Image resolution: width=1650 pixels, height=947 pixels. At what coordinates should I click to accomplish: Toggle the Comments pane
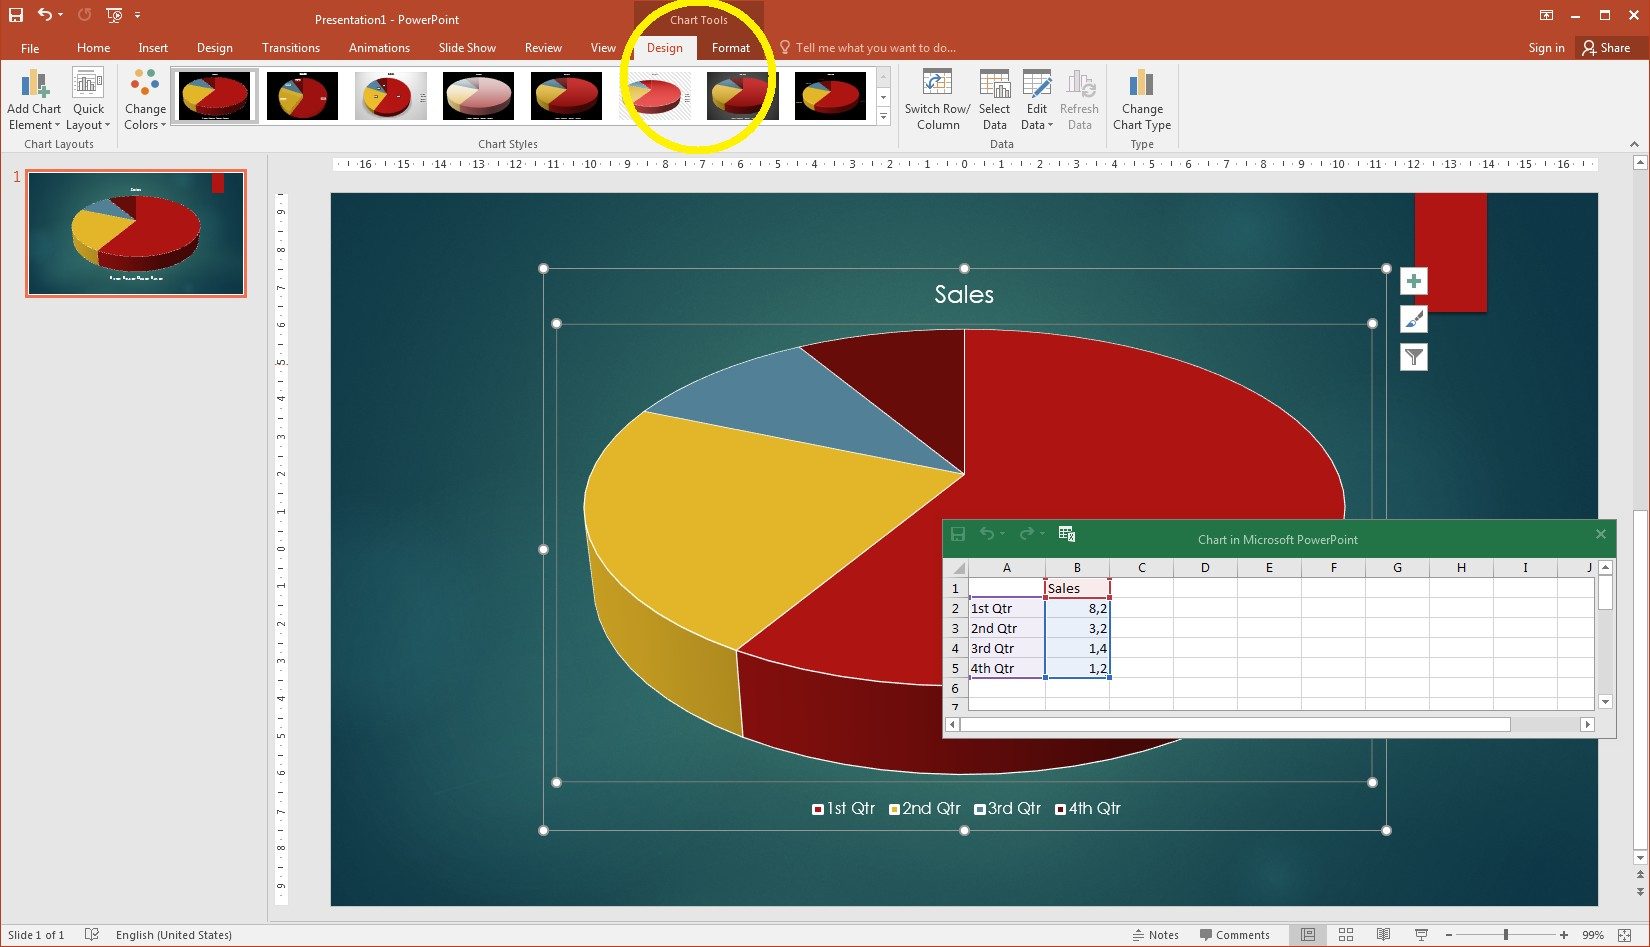pyautogui.click(x=1234, y=935)
